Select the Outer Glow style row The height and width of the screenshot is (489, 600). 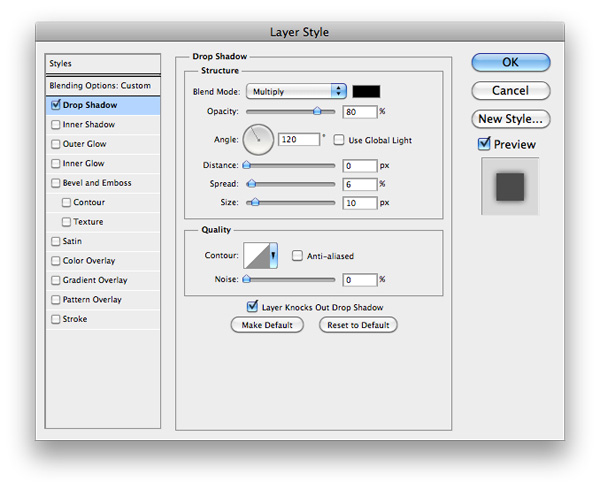point(103,144)
